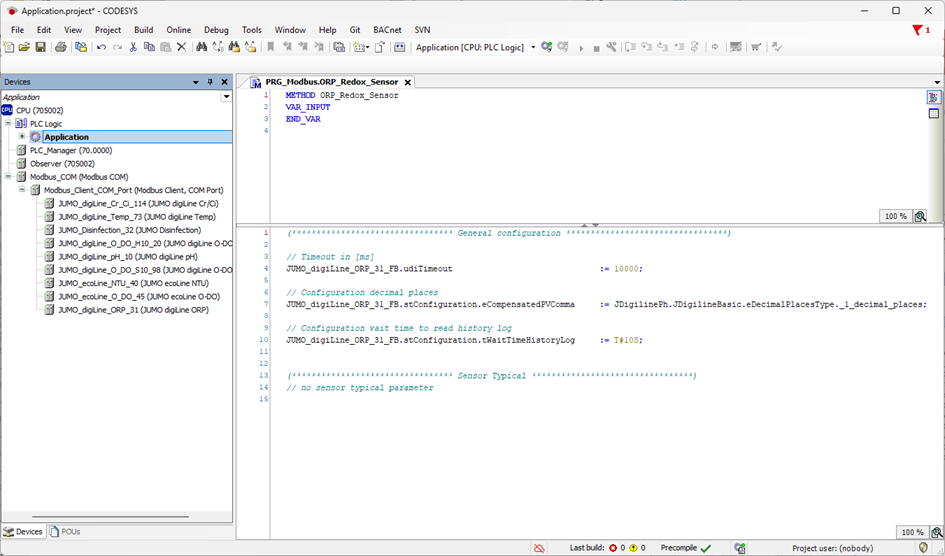Open the SVN menu
The height and width of the screenshot is (556, 945).
click(x=422, y=30)
